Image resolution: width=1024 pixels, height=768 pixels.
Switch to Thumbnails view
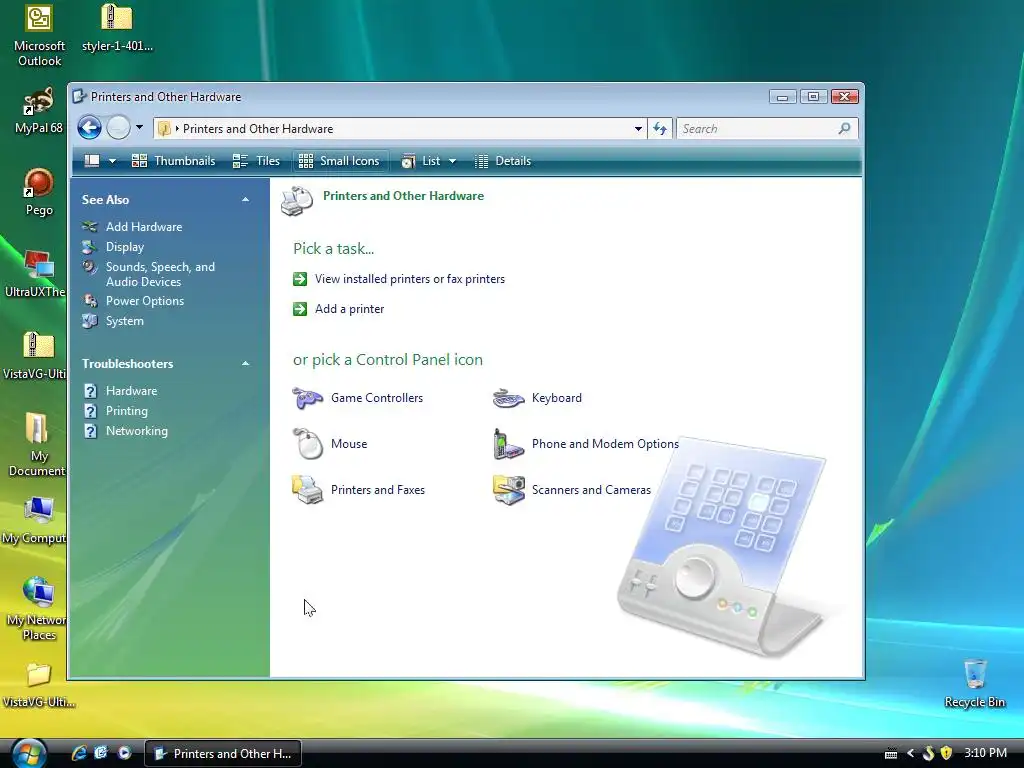click(x=174, y=161)
